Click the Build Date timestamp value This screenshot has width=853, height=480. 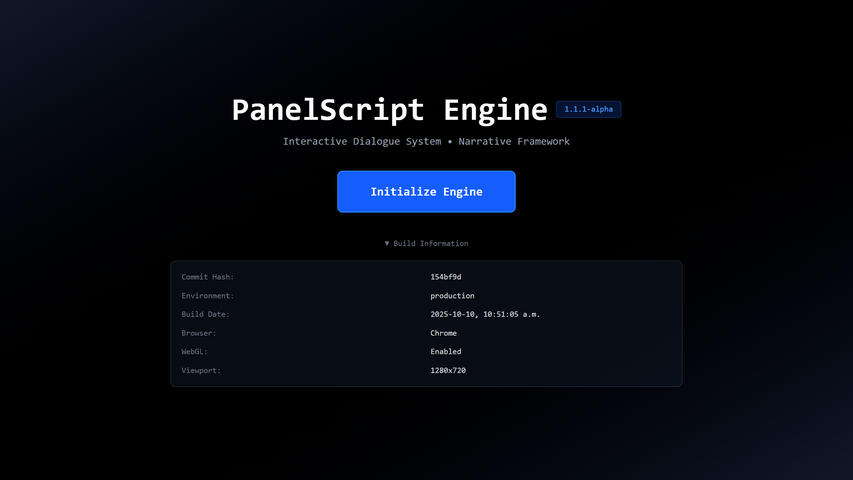485,314
